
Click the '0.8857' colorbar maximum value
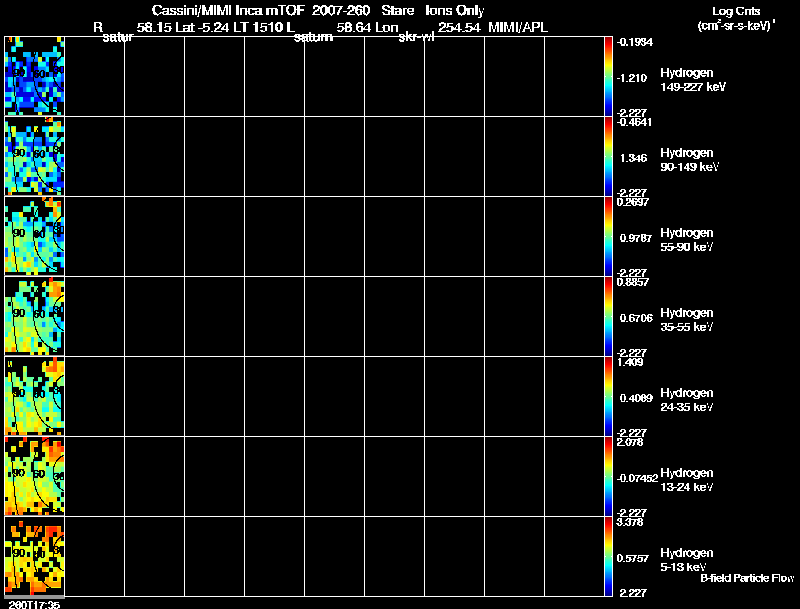pos(633,283)
